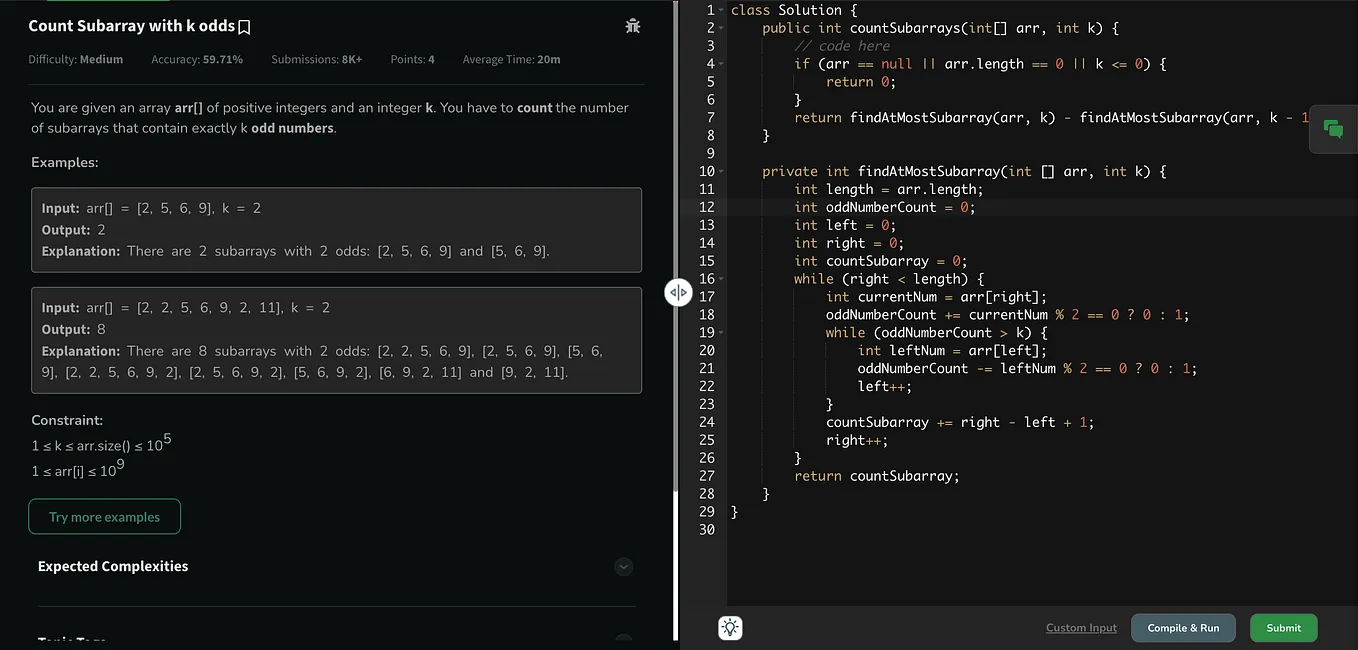Click the problem title text
The width and height of the screenshot is (1358, 650).
(132, 26)
